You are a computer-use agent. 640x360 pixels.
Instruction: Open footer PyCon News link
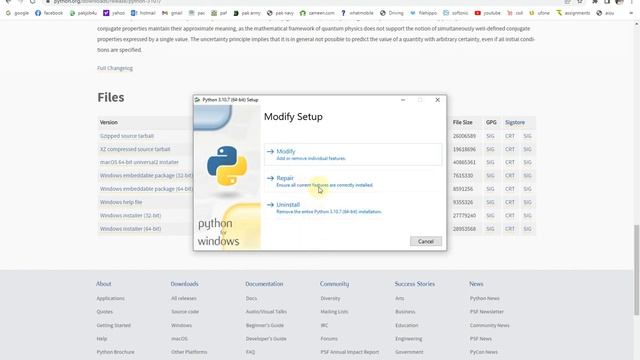point(483,352)
